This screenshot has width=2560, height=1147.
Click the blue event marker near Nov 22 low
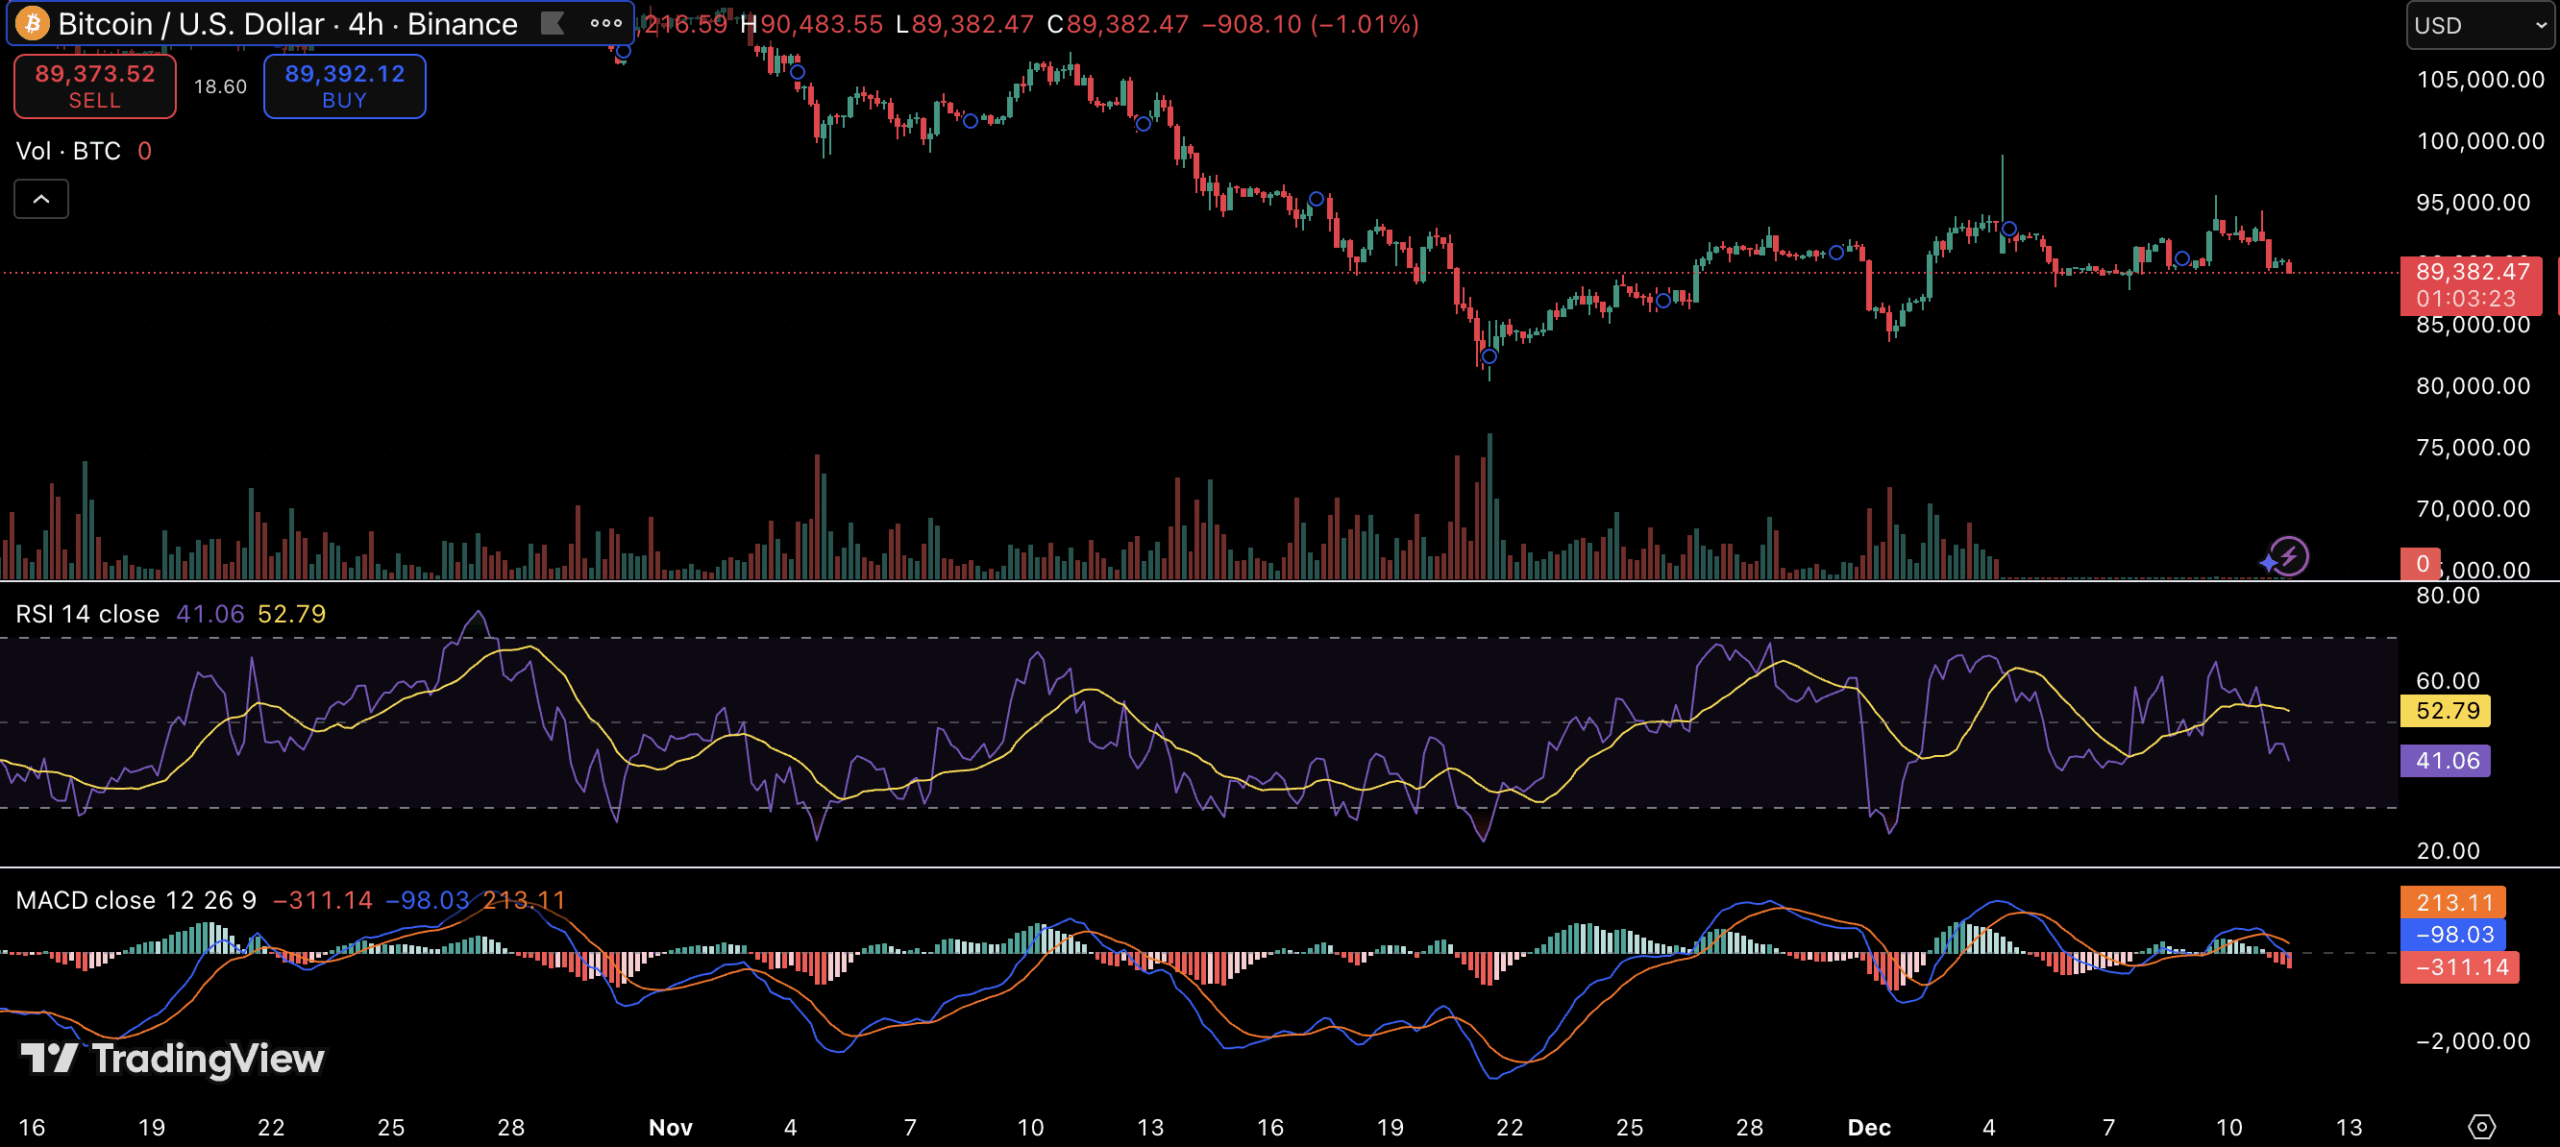(x=1489, y=356)
